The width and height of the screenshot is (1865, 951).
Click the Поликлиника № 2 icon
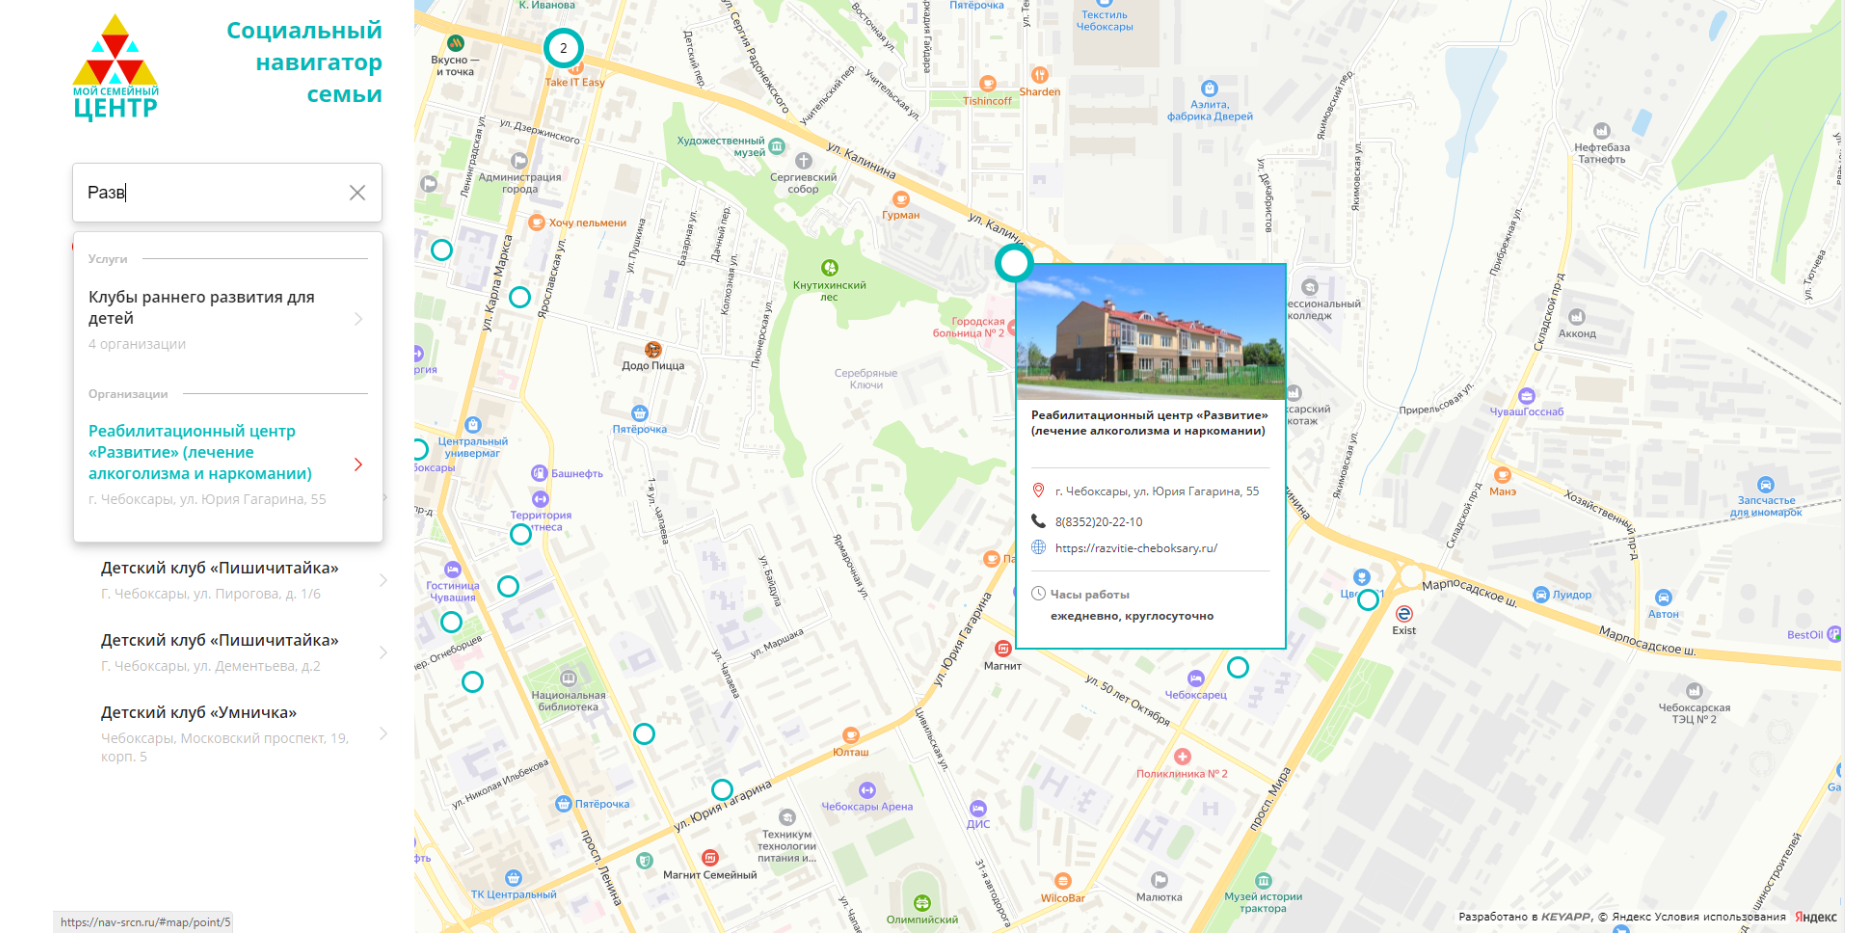tap(1182, 757)
